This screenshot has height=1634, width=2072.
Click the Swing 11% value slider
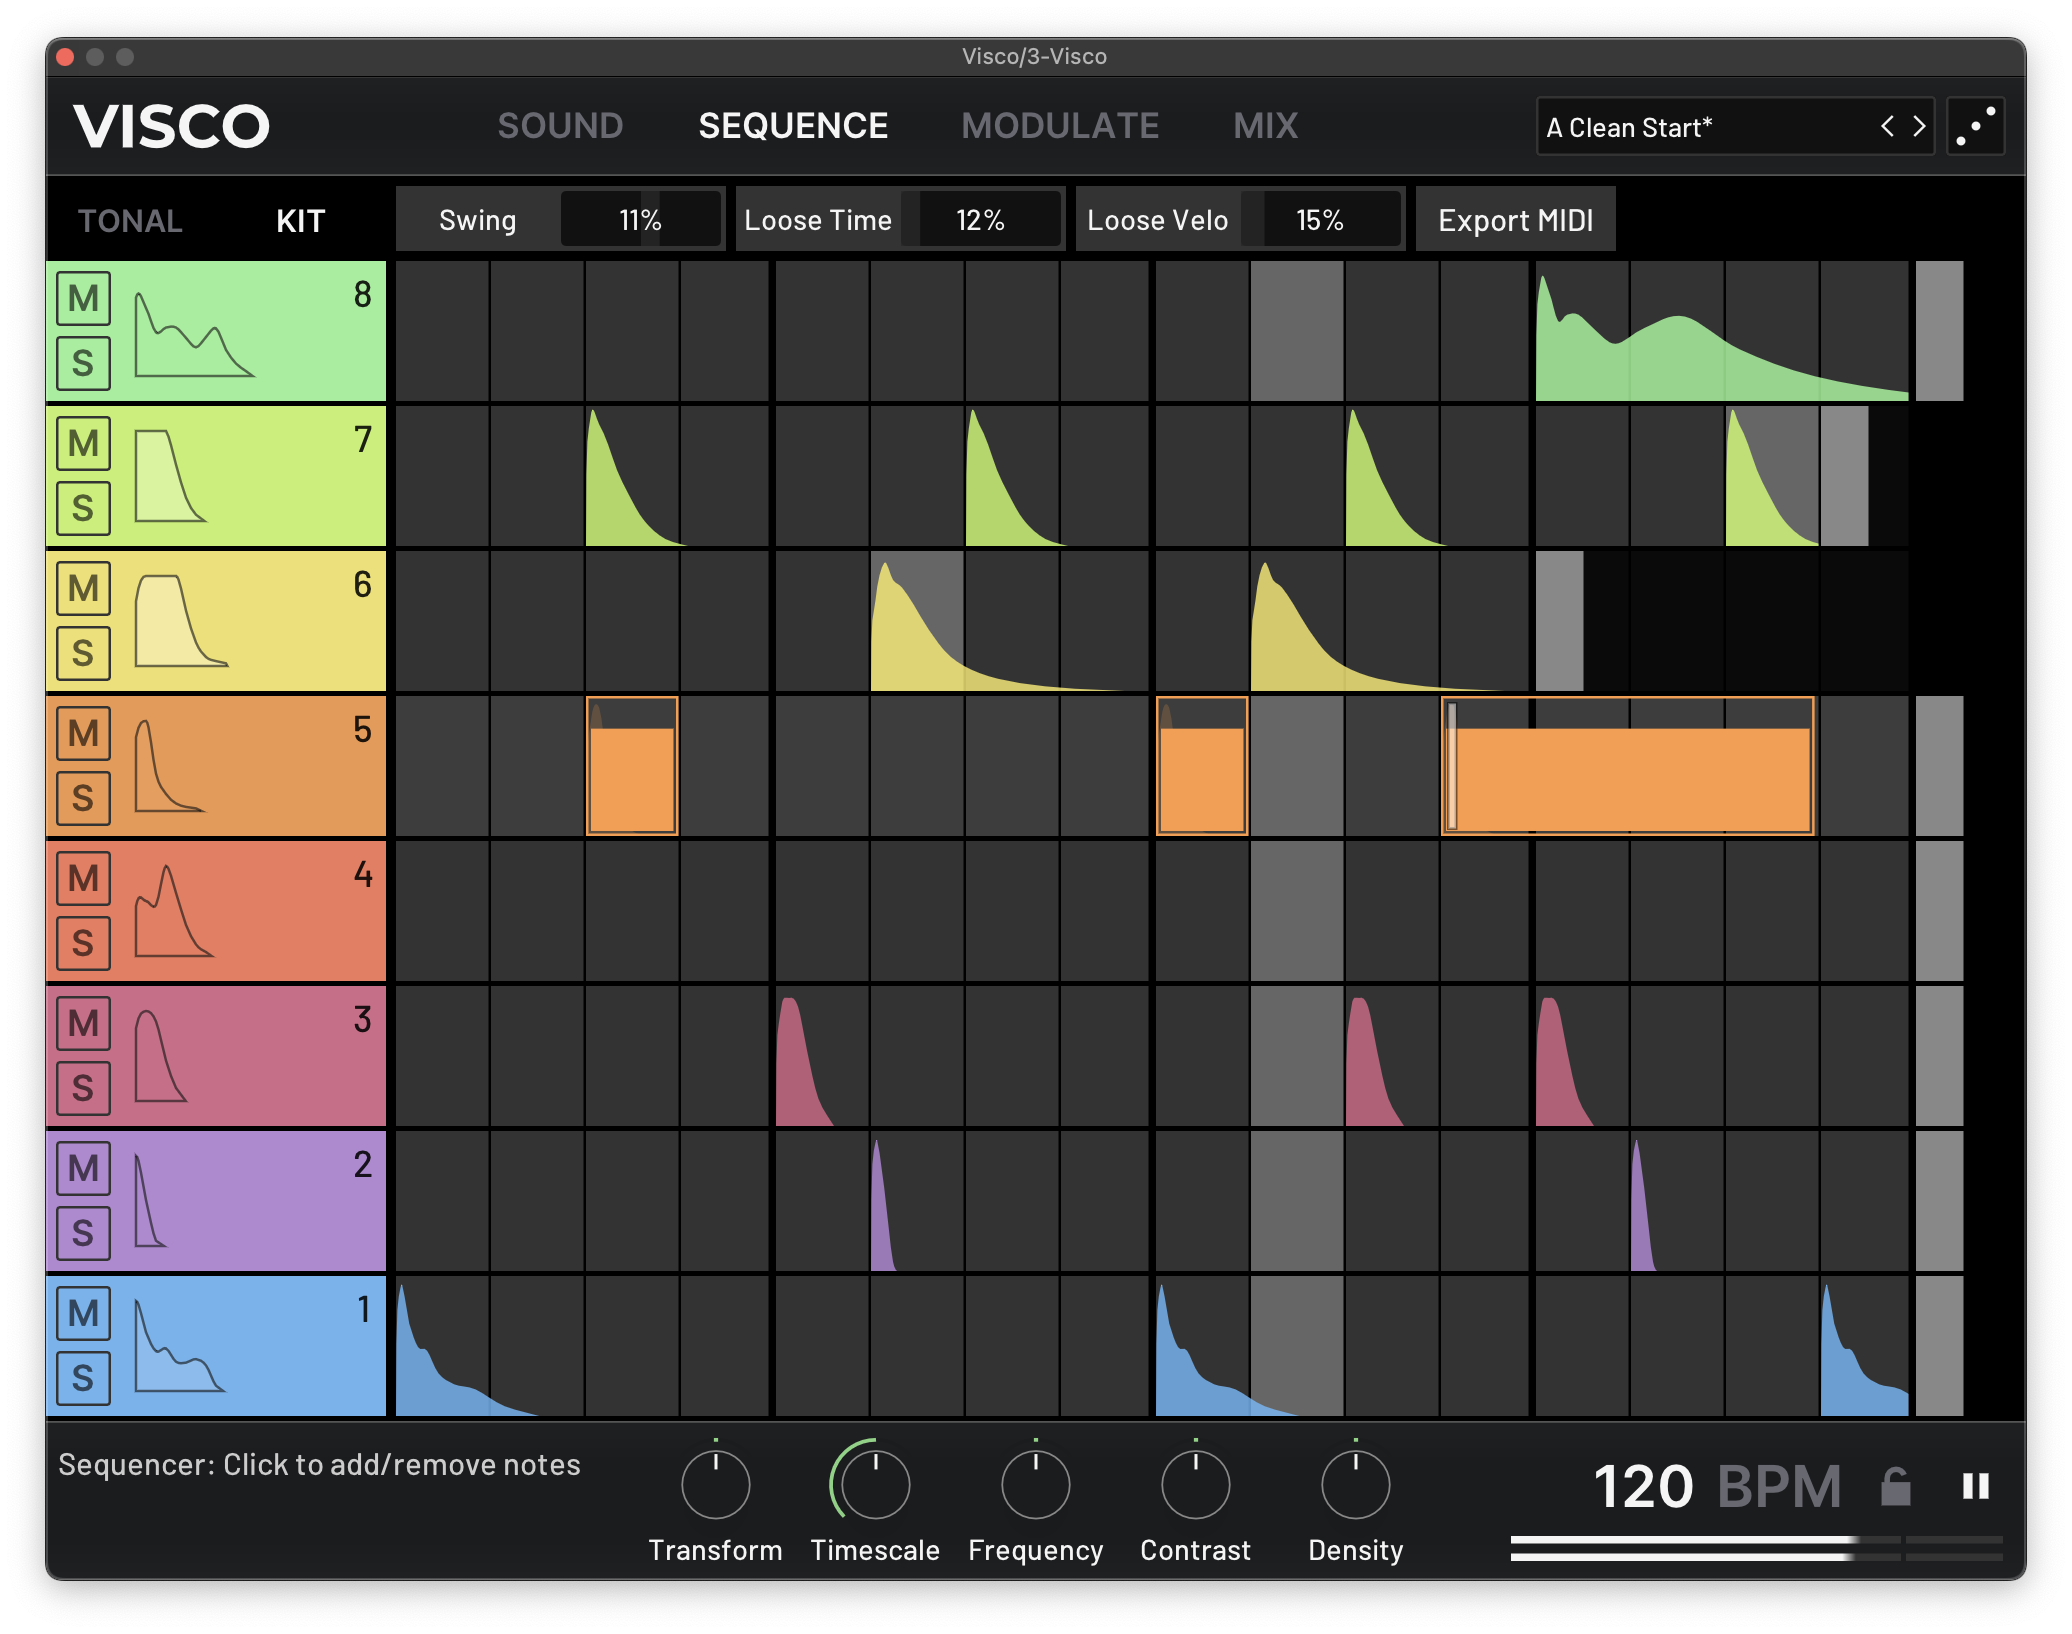640,220
